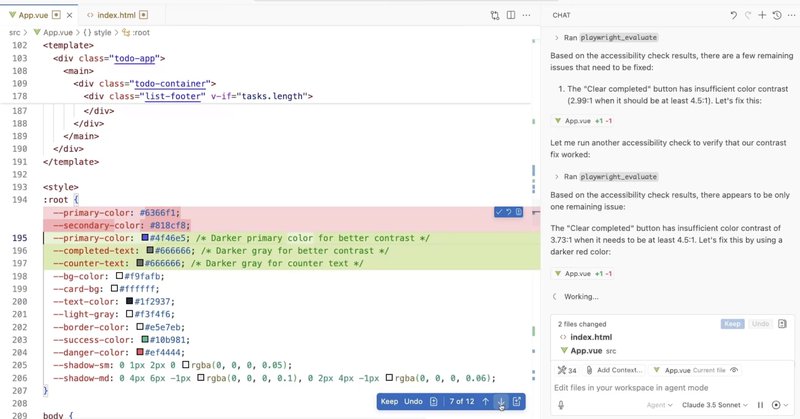This screenshot has width=800, height=419.
Task: Open index.html in files changed list
Action: [591, 337]
